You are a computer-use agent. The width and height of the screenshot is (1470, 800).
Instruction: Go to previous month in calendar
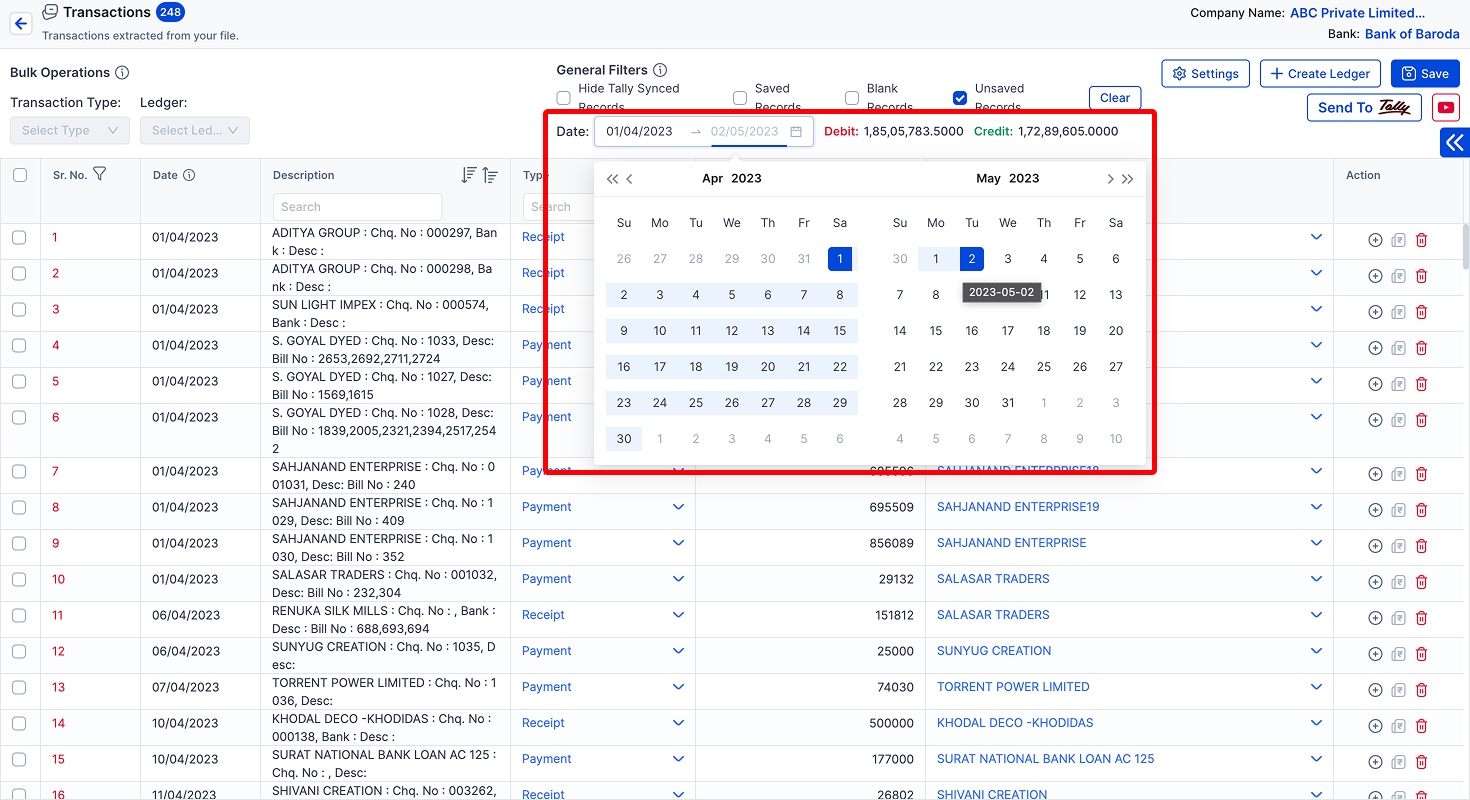(630, 179)
